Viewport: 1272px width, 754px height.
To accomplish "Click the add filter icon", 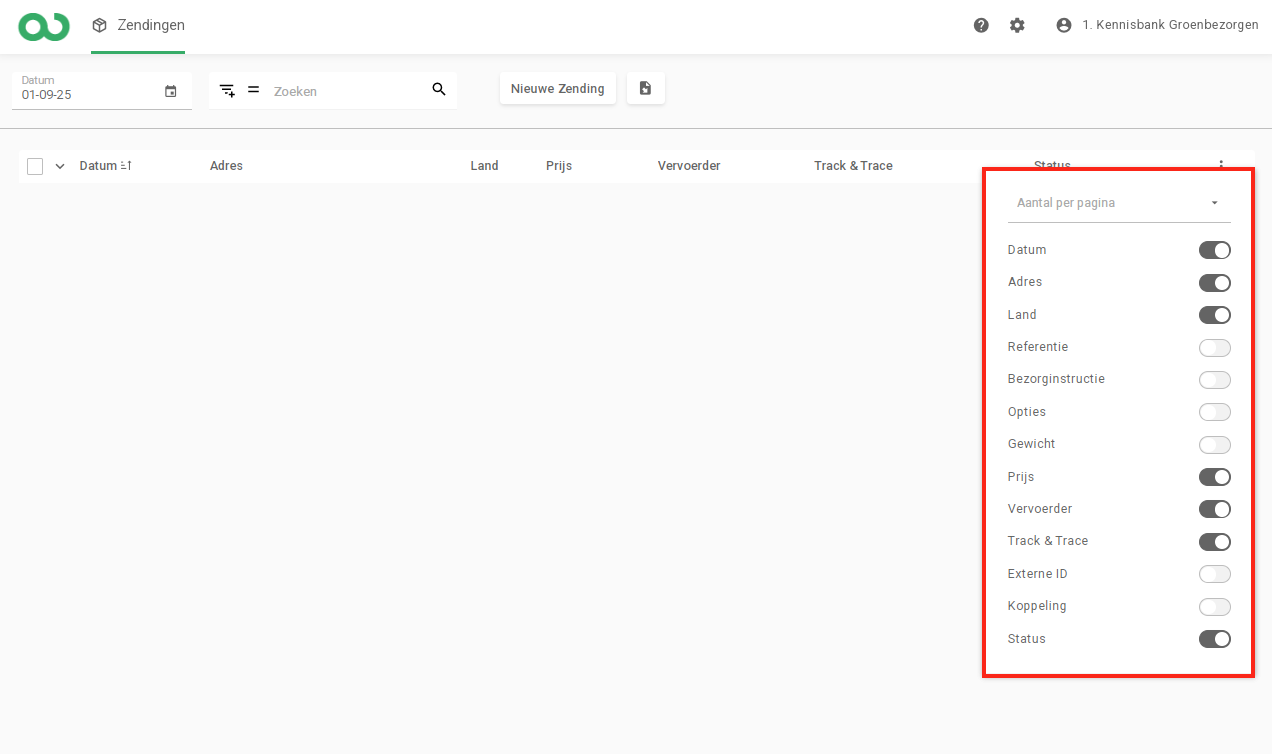I will point(227,90).
